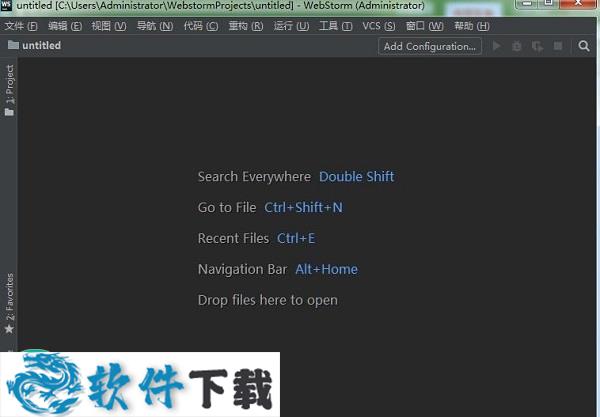Screen dimensions: 600x417
Task: Click the WebStorm WS title bar icon
Action: click(7, 5)
